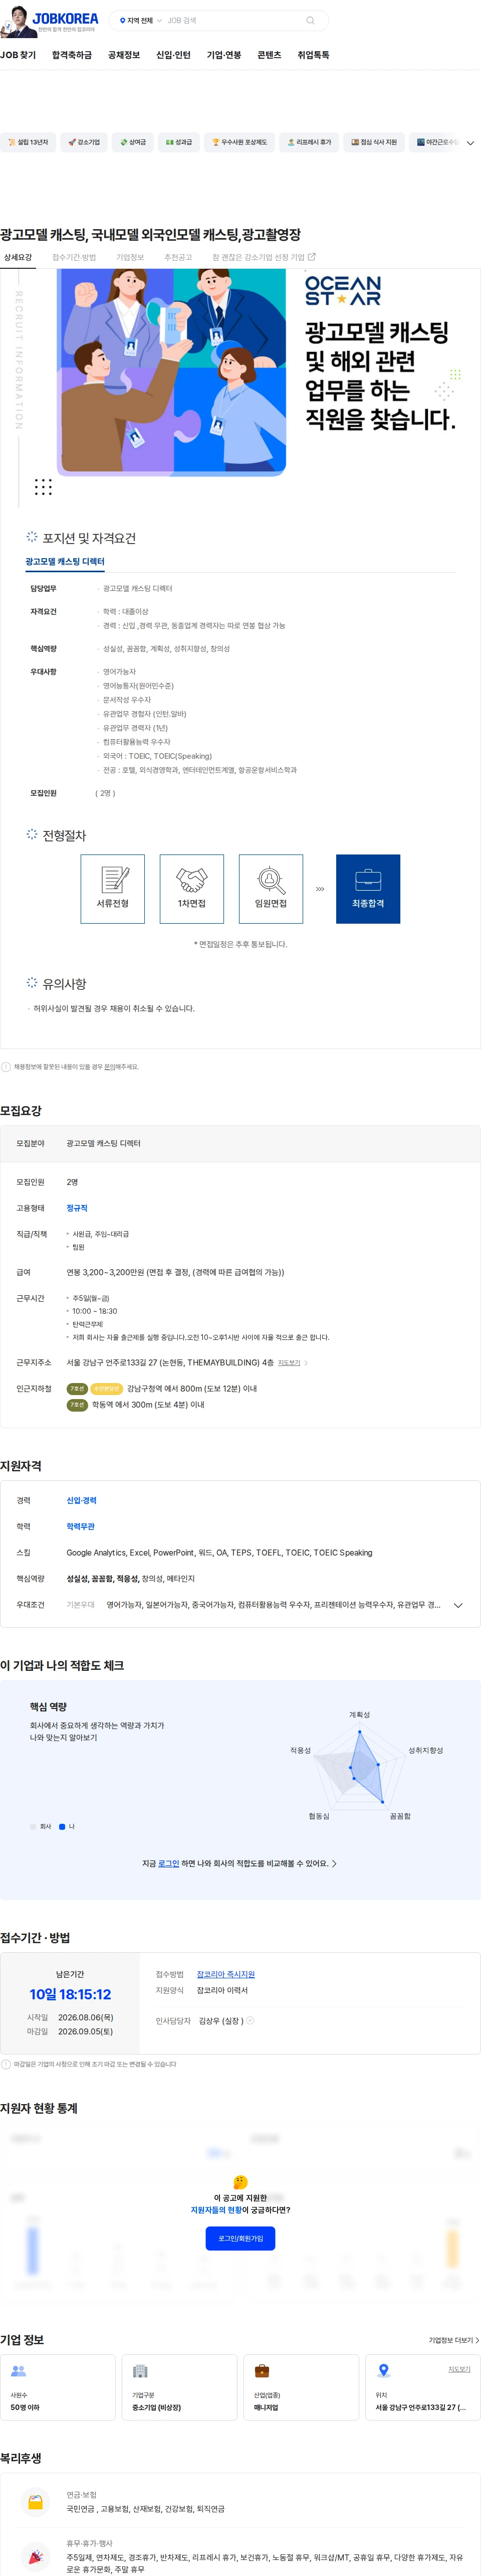Screen dimensions: 481x2576
Task: Click the 학력무관 education link
Action: (x=81, y=1526)
